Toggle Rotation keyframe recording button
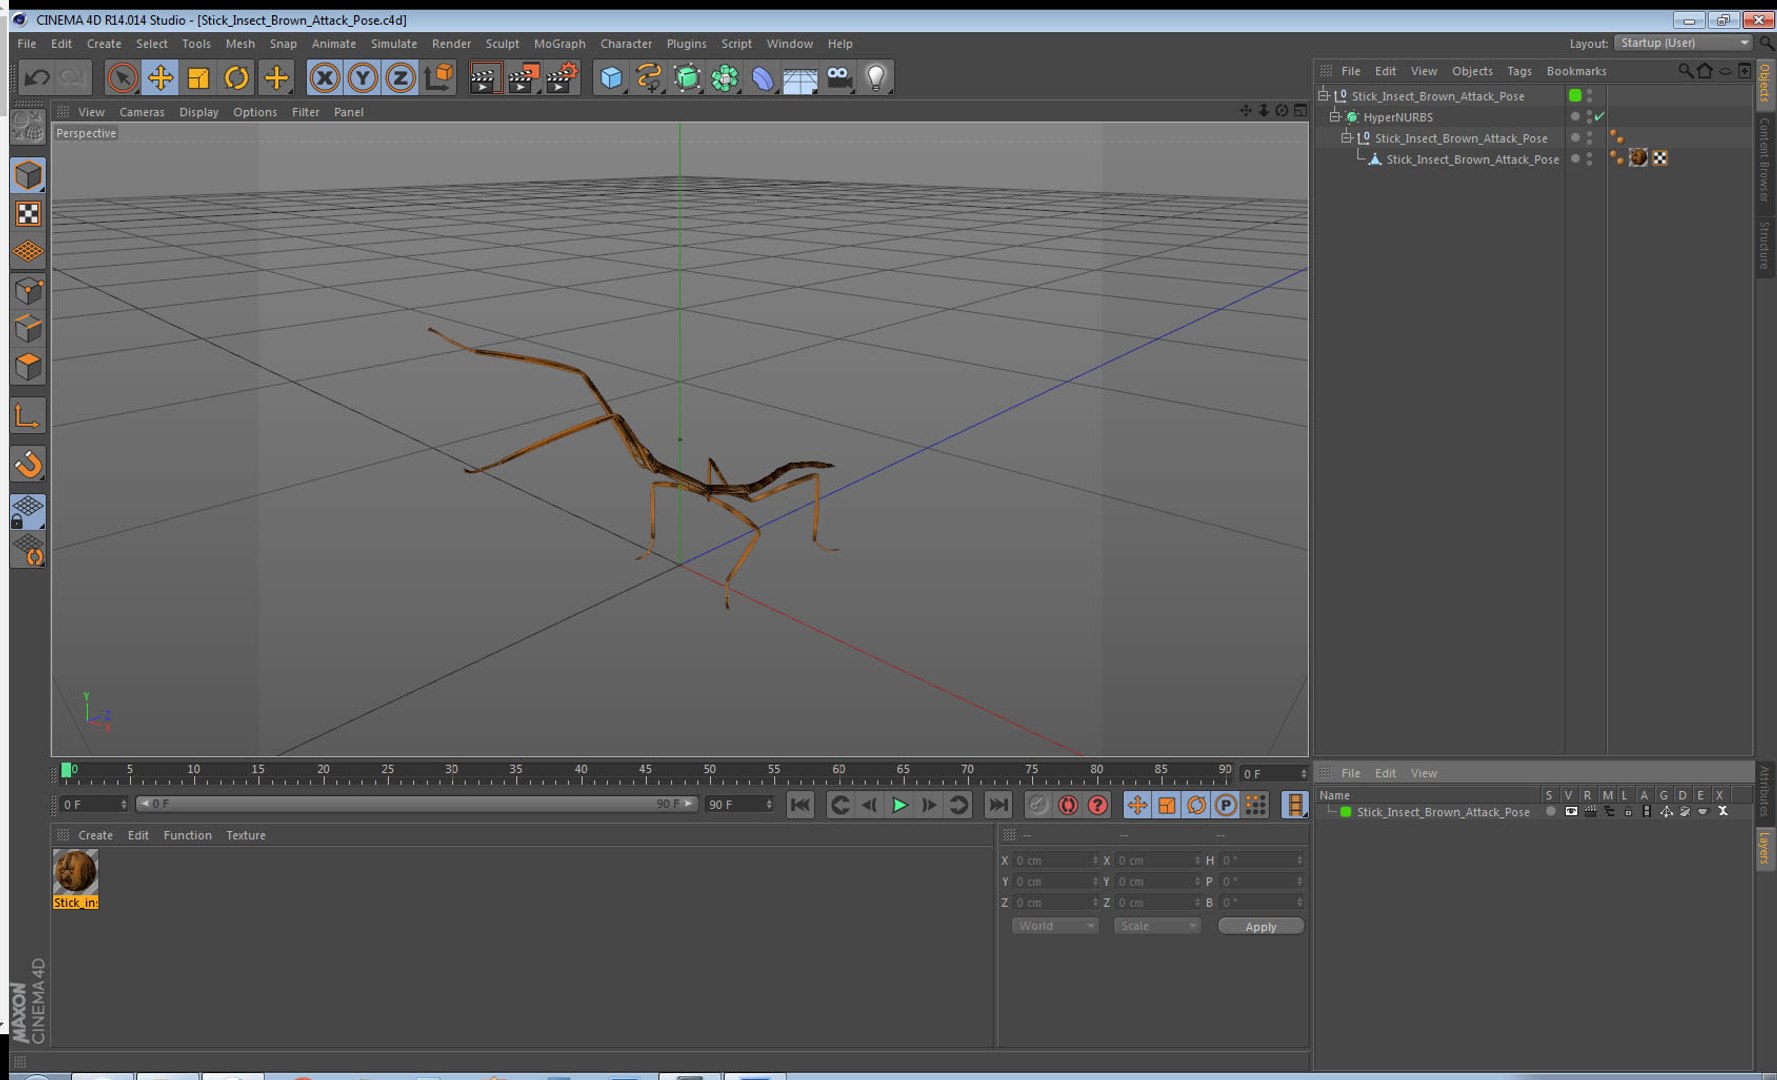This screenshot has height=1080, width=1777. (1196, 805)
